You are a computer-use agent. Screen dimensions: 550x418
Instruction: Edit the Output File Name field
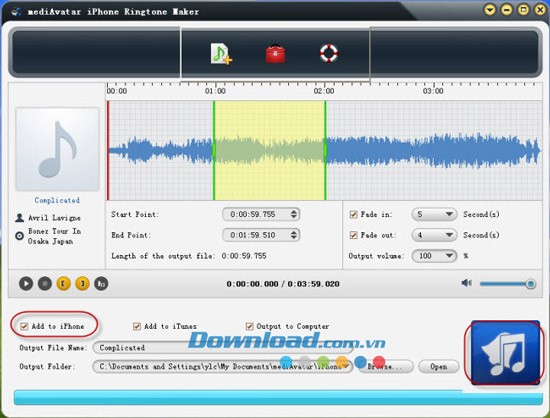click(x=223, y=348)
